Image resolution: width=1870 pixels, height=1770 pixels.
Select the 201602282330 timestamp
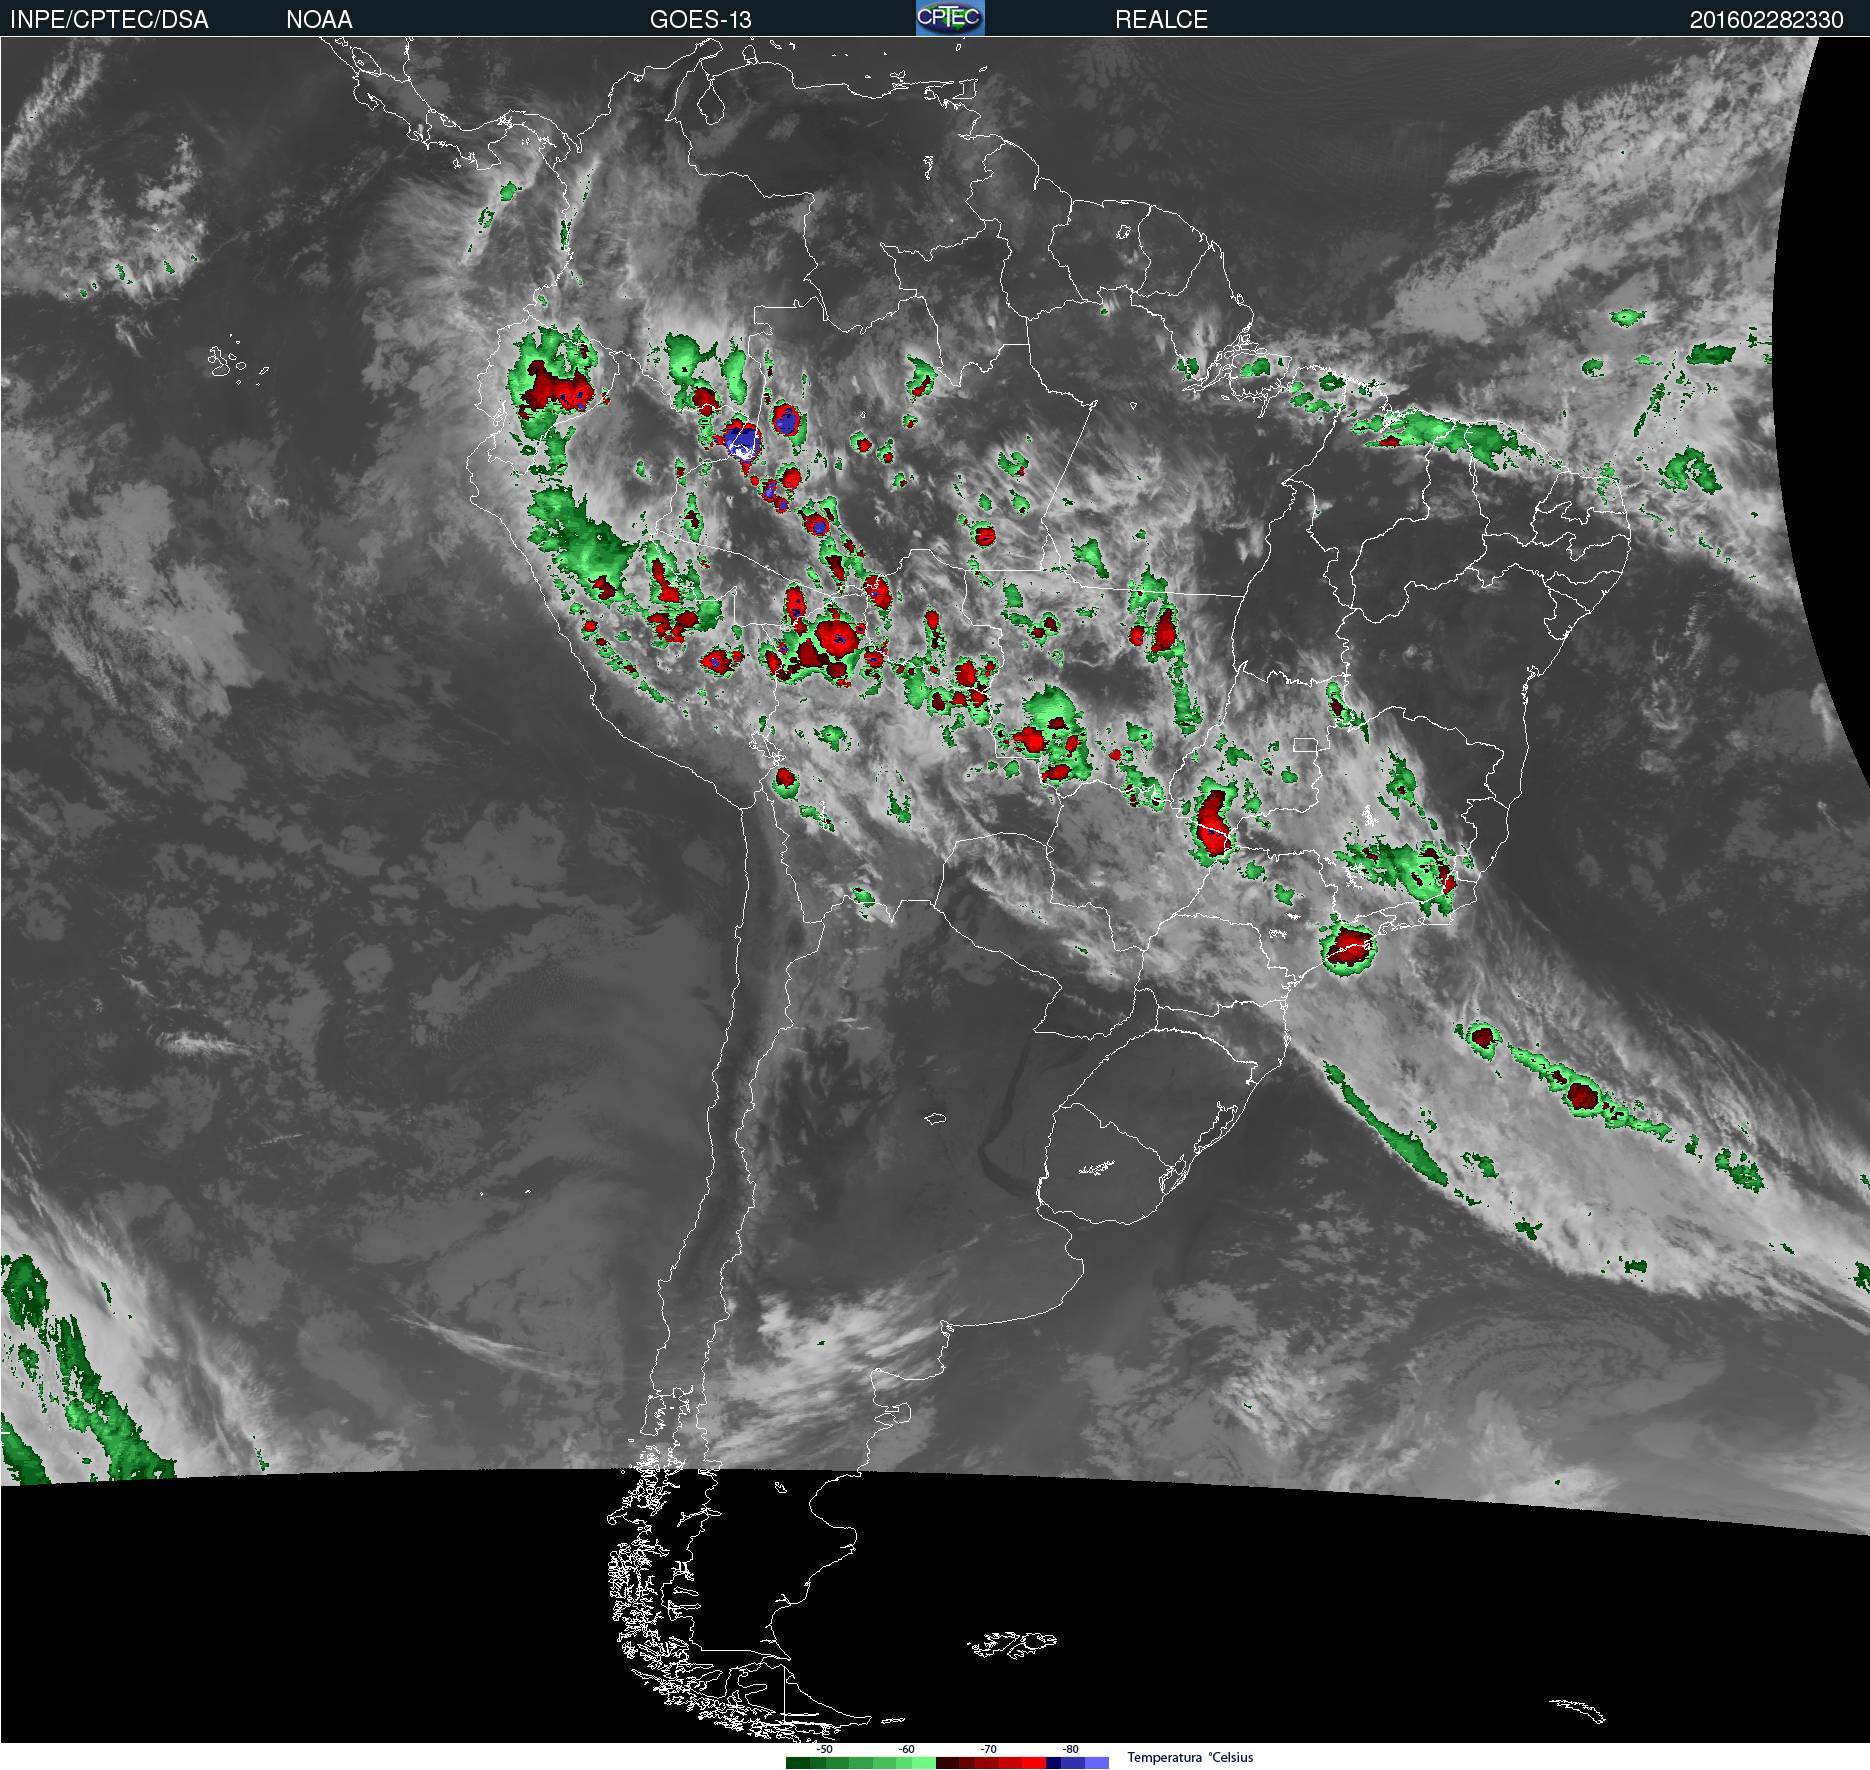coord(1766,20)
